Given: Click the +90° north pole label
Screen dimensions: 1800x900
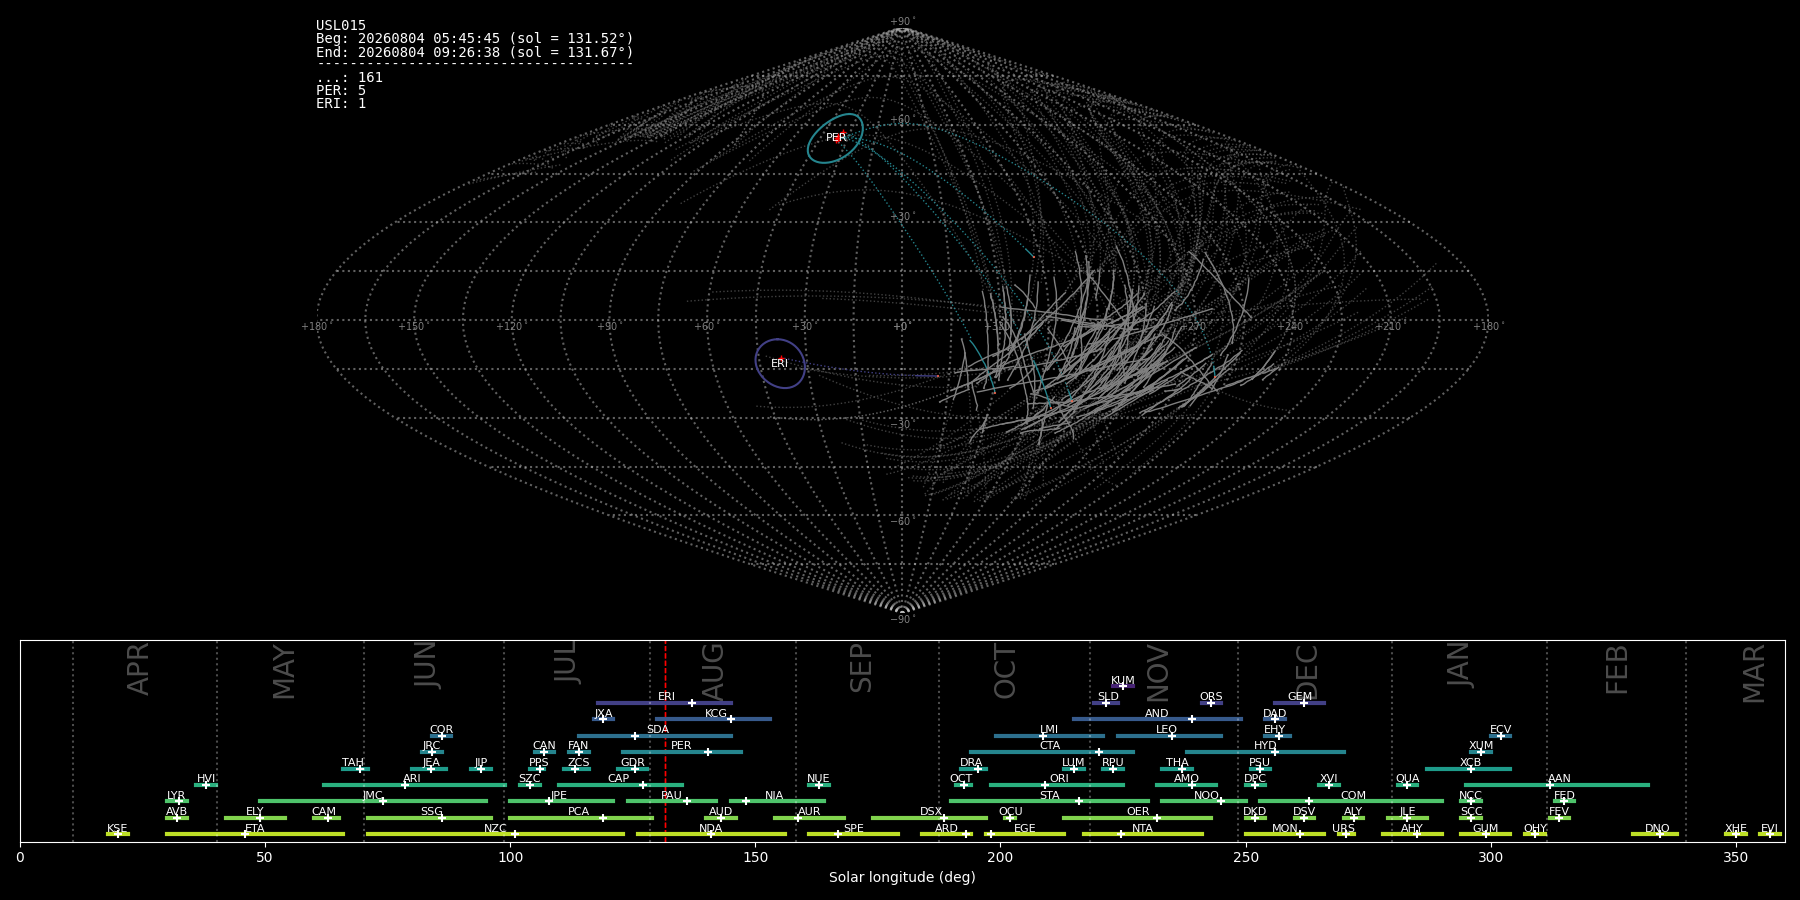Looking at the screenshot, I should pyautogui.click(x=902, y=22).
